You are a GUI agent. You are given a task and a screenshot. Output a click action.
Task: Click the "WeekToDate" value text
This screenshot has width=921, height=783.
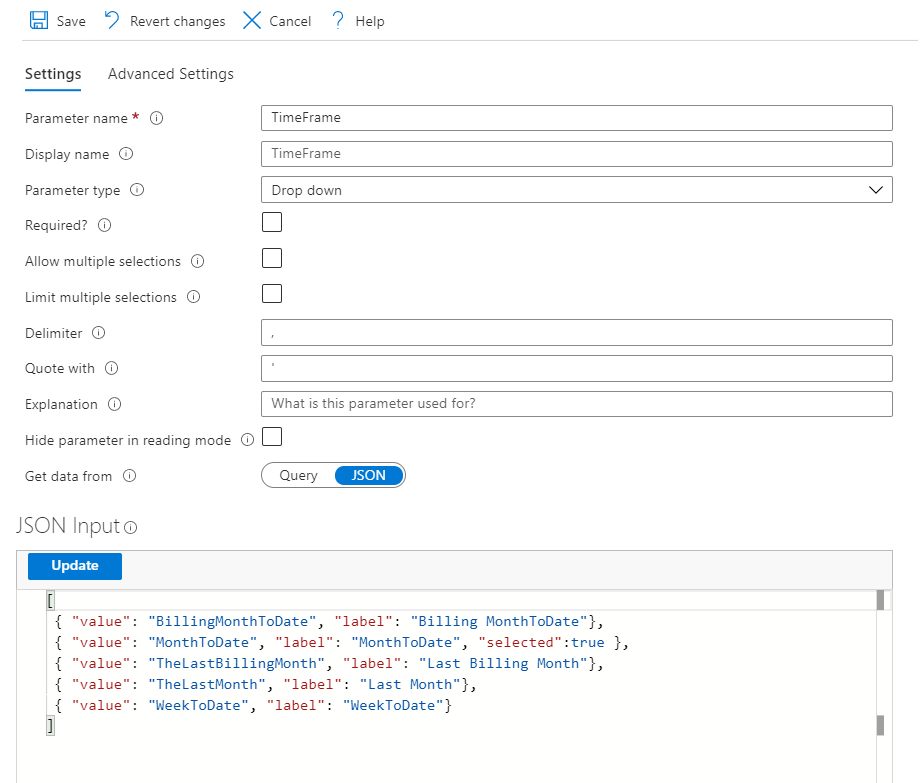point(199,705)
